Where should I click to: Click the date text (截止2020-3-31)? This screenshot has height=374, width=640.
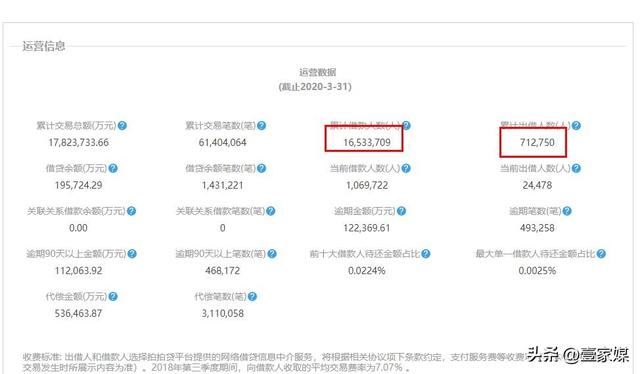click(315, 87)
